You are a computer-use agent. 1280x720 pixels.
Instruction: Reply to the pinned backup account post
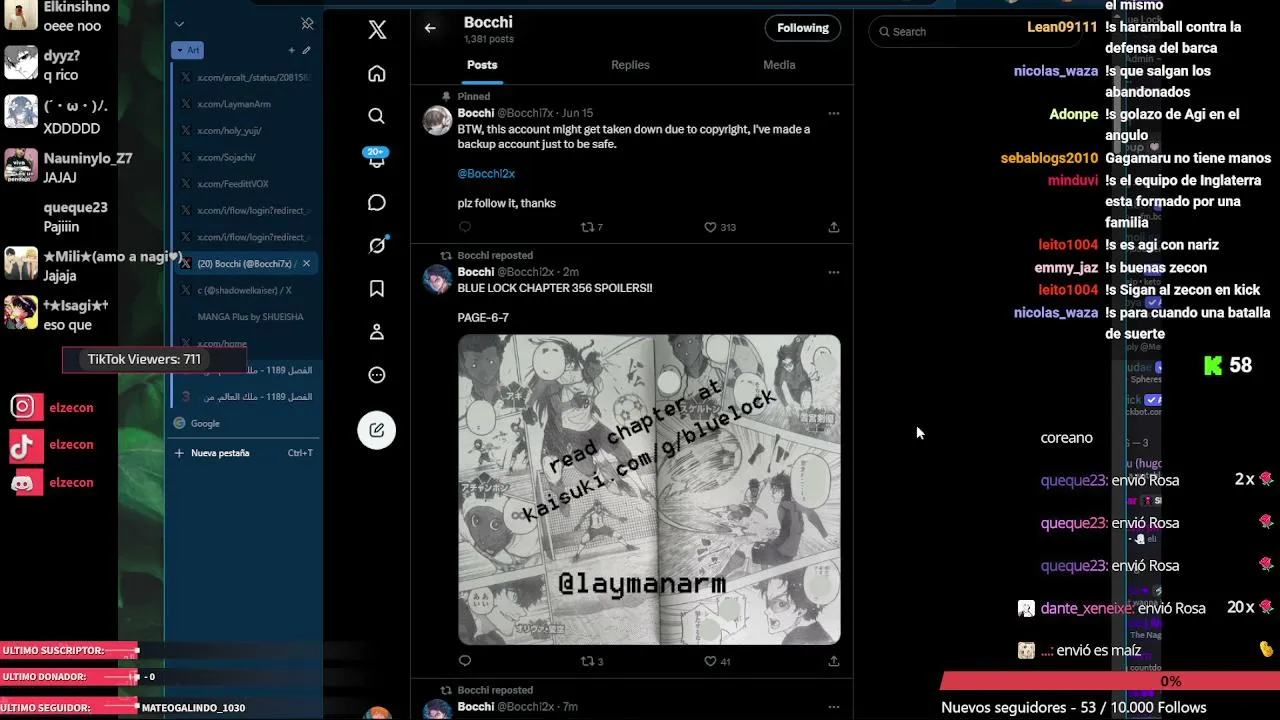pyautogui.click(x=465, y=227)
